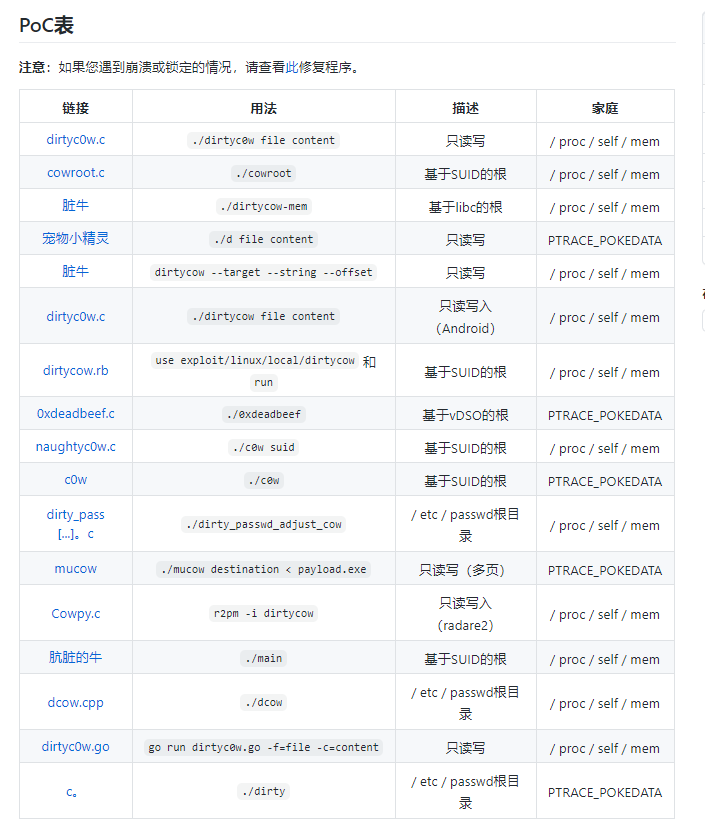
Task: Open the cowroot.c link
Action: pyautogui.click(x=76, y=172)
